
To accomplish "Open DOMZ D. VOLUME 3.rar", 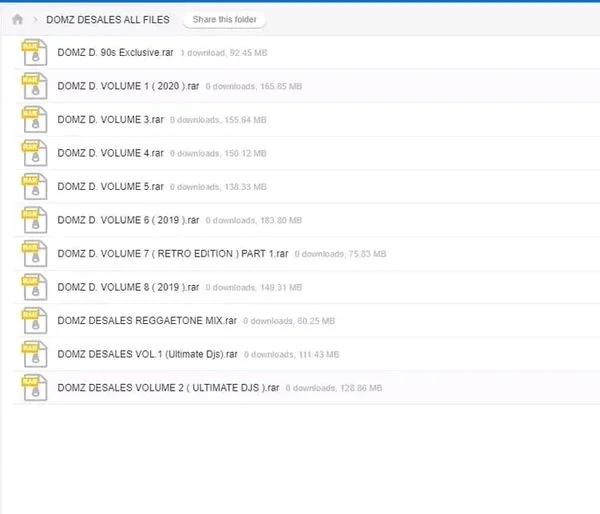I will pos(111,119).
